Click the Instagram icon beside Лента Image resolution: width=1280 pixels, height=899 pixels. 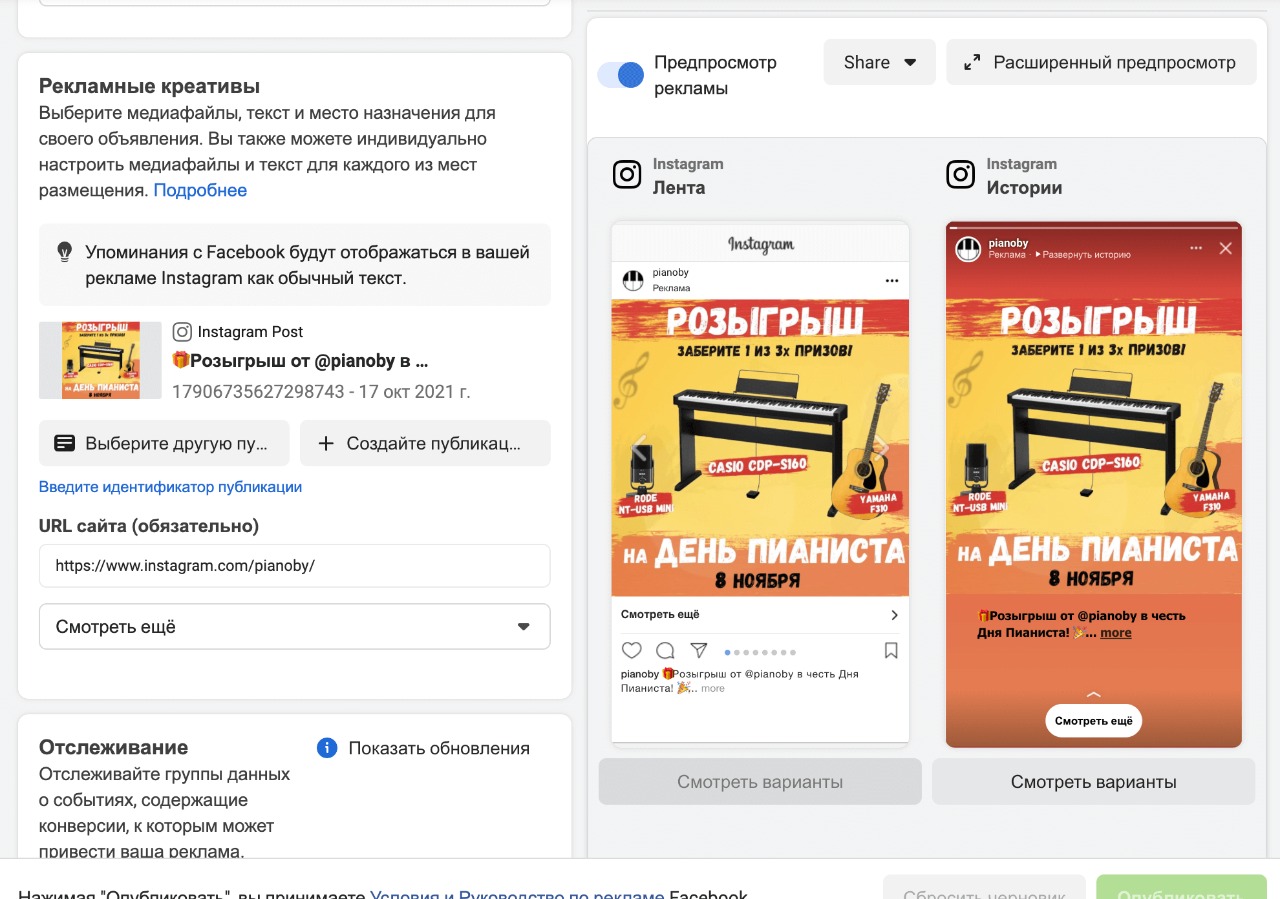627,175
